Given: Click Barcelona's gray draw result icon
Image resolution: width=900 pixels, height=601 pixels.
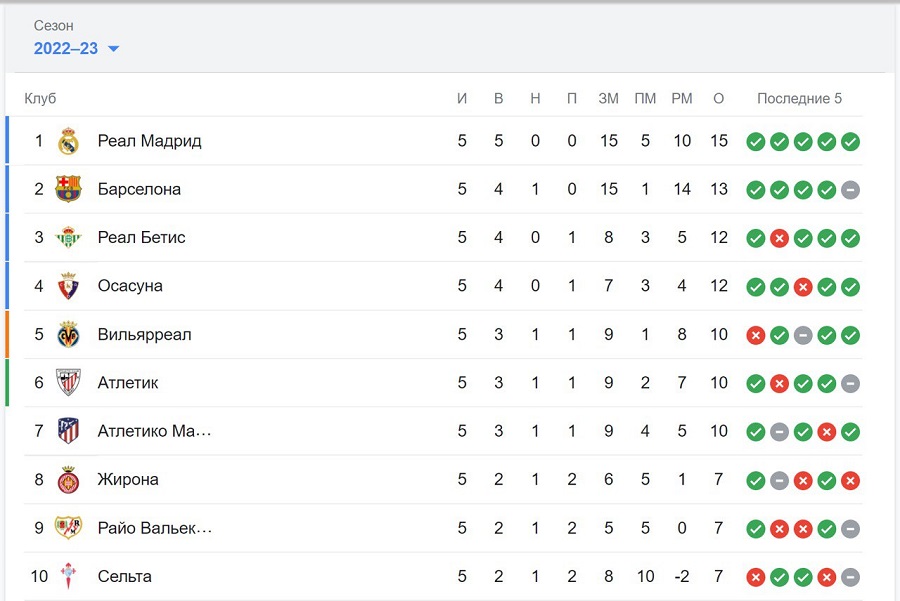Looking at the screenshot, I should pyautogui.click(x=850, y=190).
